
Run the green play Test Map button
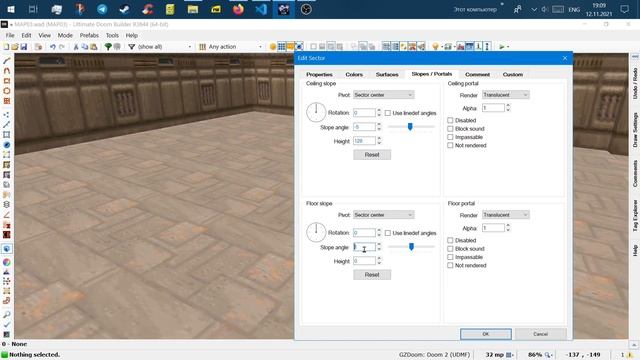point(502,47)
